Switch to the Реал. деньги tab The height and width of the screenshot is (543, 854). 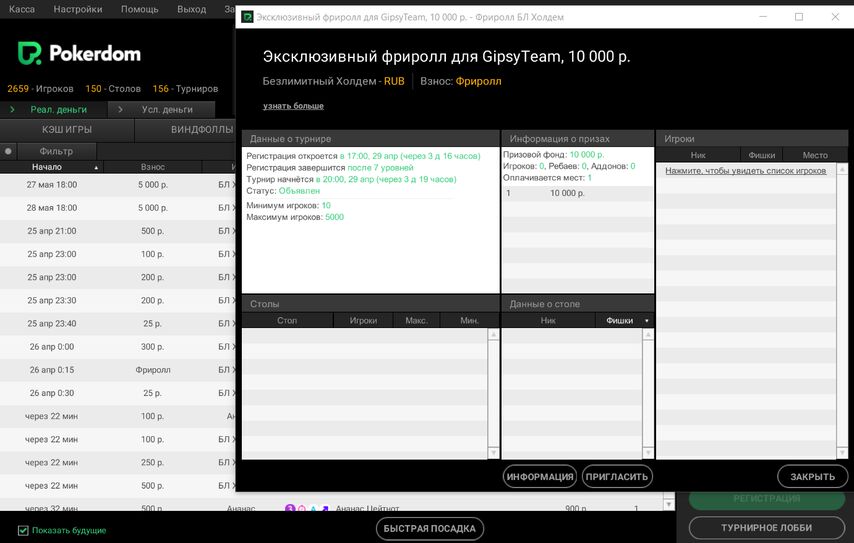pyautogui.click(x=53, y=109)
